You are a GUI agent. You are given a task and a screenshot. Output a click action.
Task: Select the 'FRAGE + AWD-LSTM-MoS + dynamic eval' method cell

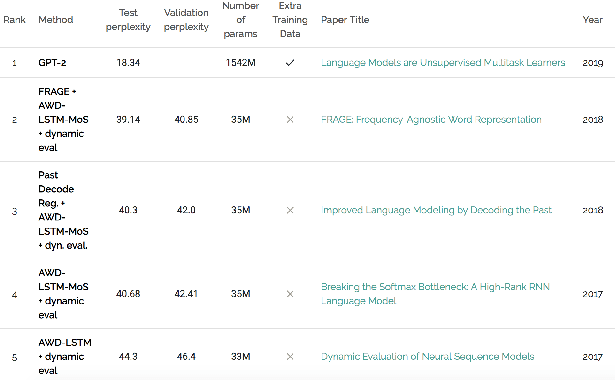[63, 119]
